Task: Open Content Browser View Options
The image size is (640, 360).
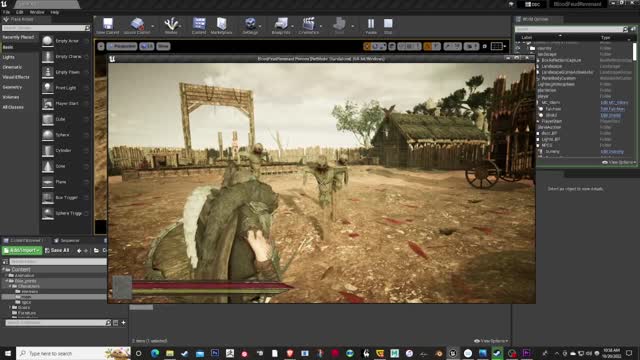Action: [x=491, y=341]
